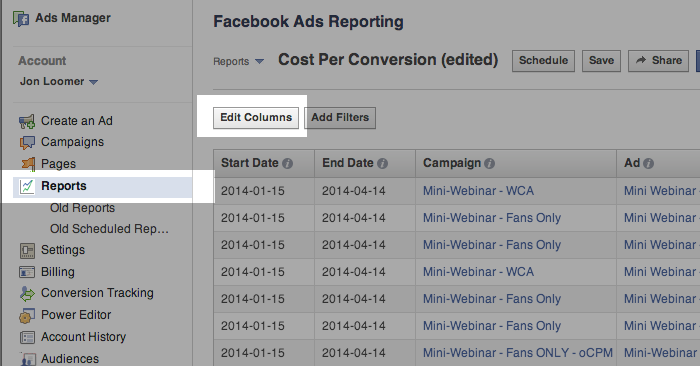Click the Ads Manager logo icon
This screenshot has width=700, height=366.
(21, 19)
